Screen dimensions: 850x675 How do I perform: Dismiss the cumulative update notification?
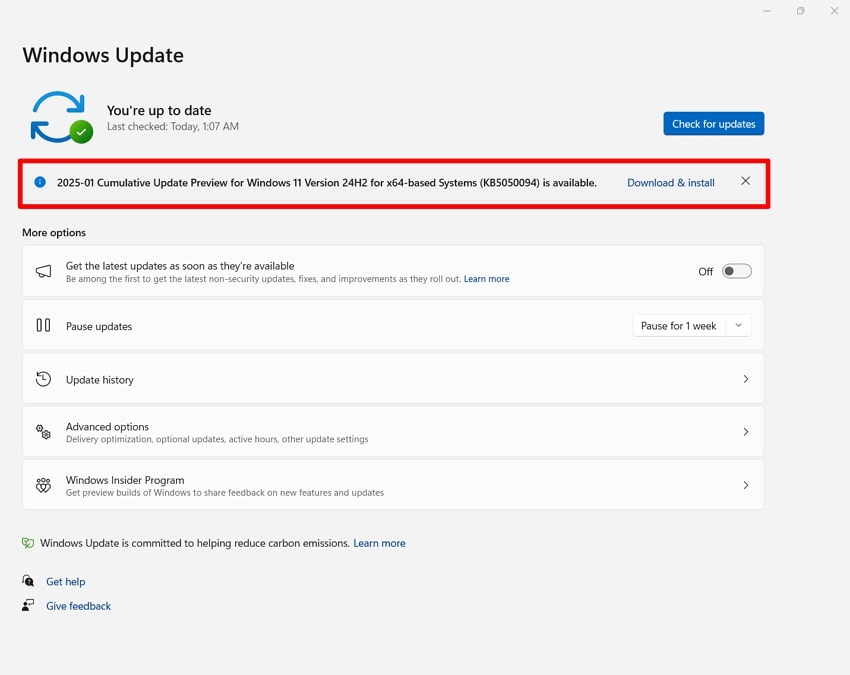(x=745, y=181)
